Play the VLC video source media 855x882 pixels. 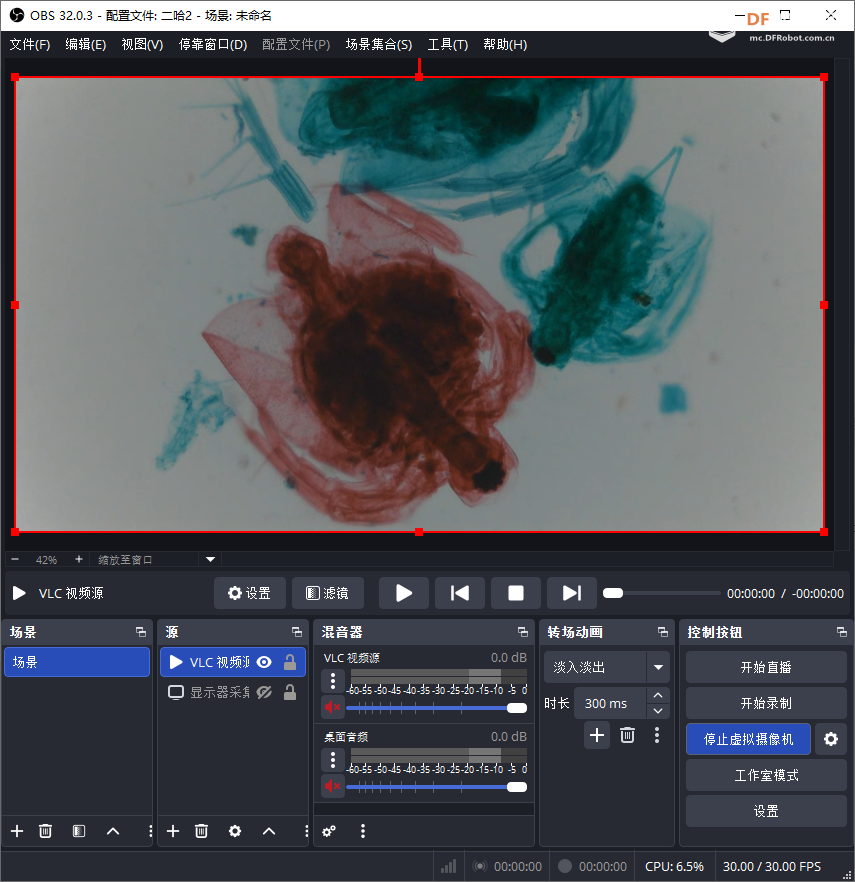tap(404, 593)
